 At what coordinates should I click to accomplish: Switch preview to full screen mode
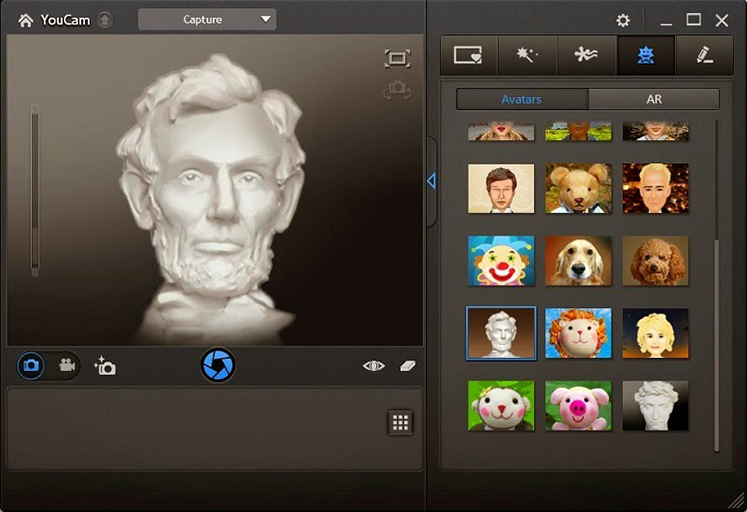coord(397,59)
